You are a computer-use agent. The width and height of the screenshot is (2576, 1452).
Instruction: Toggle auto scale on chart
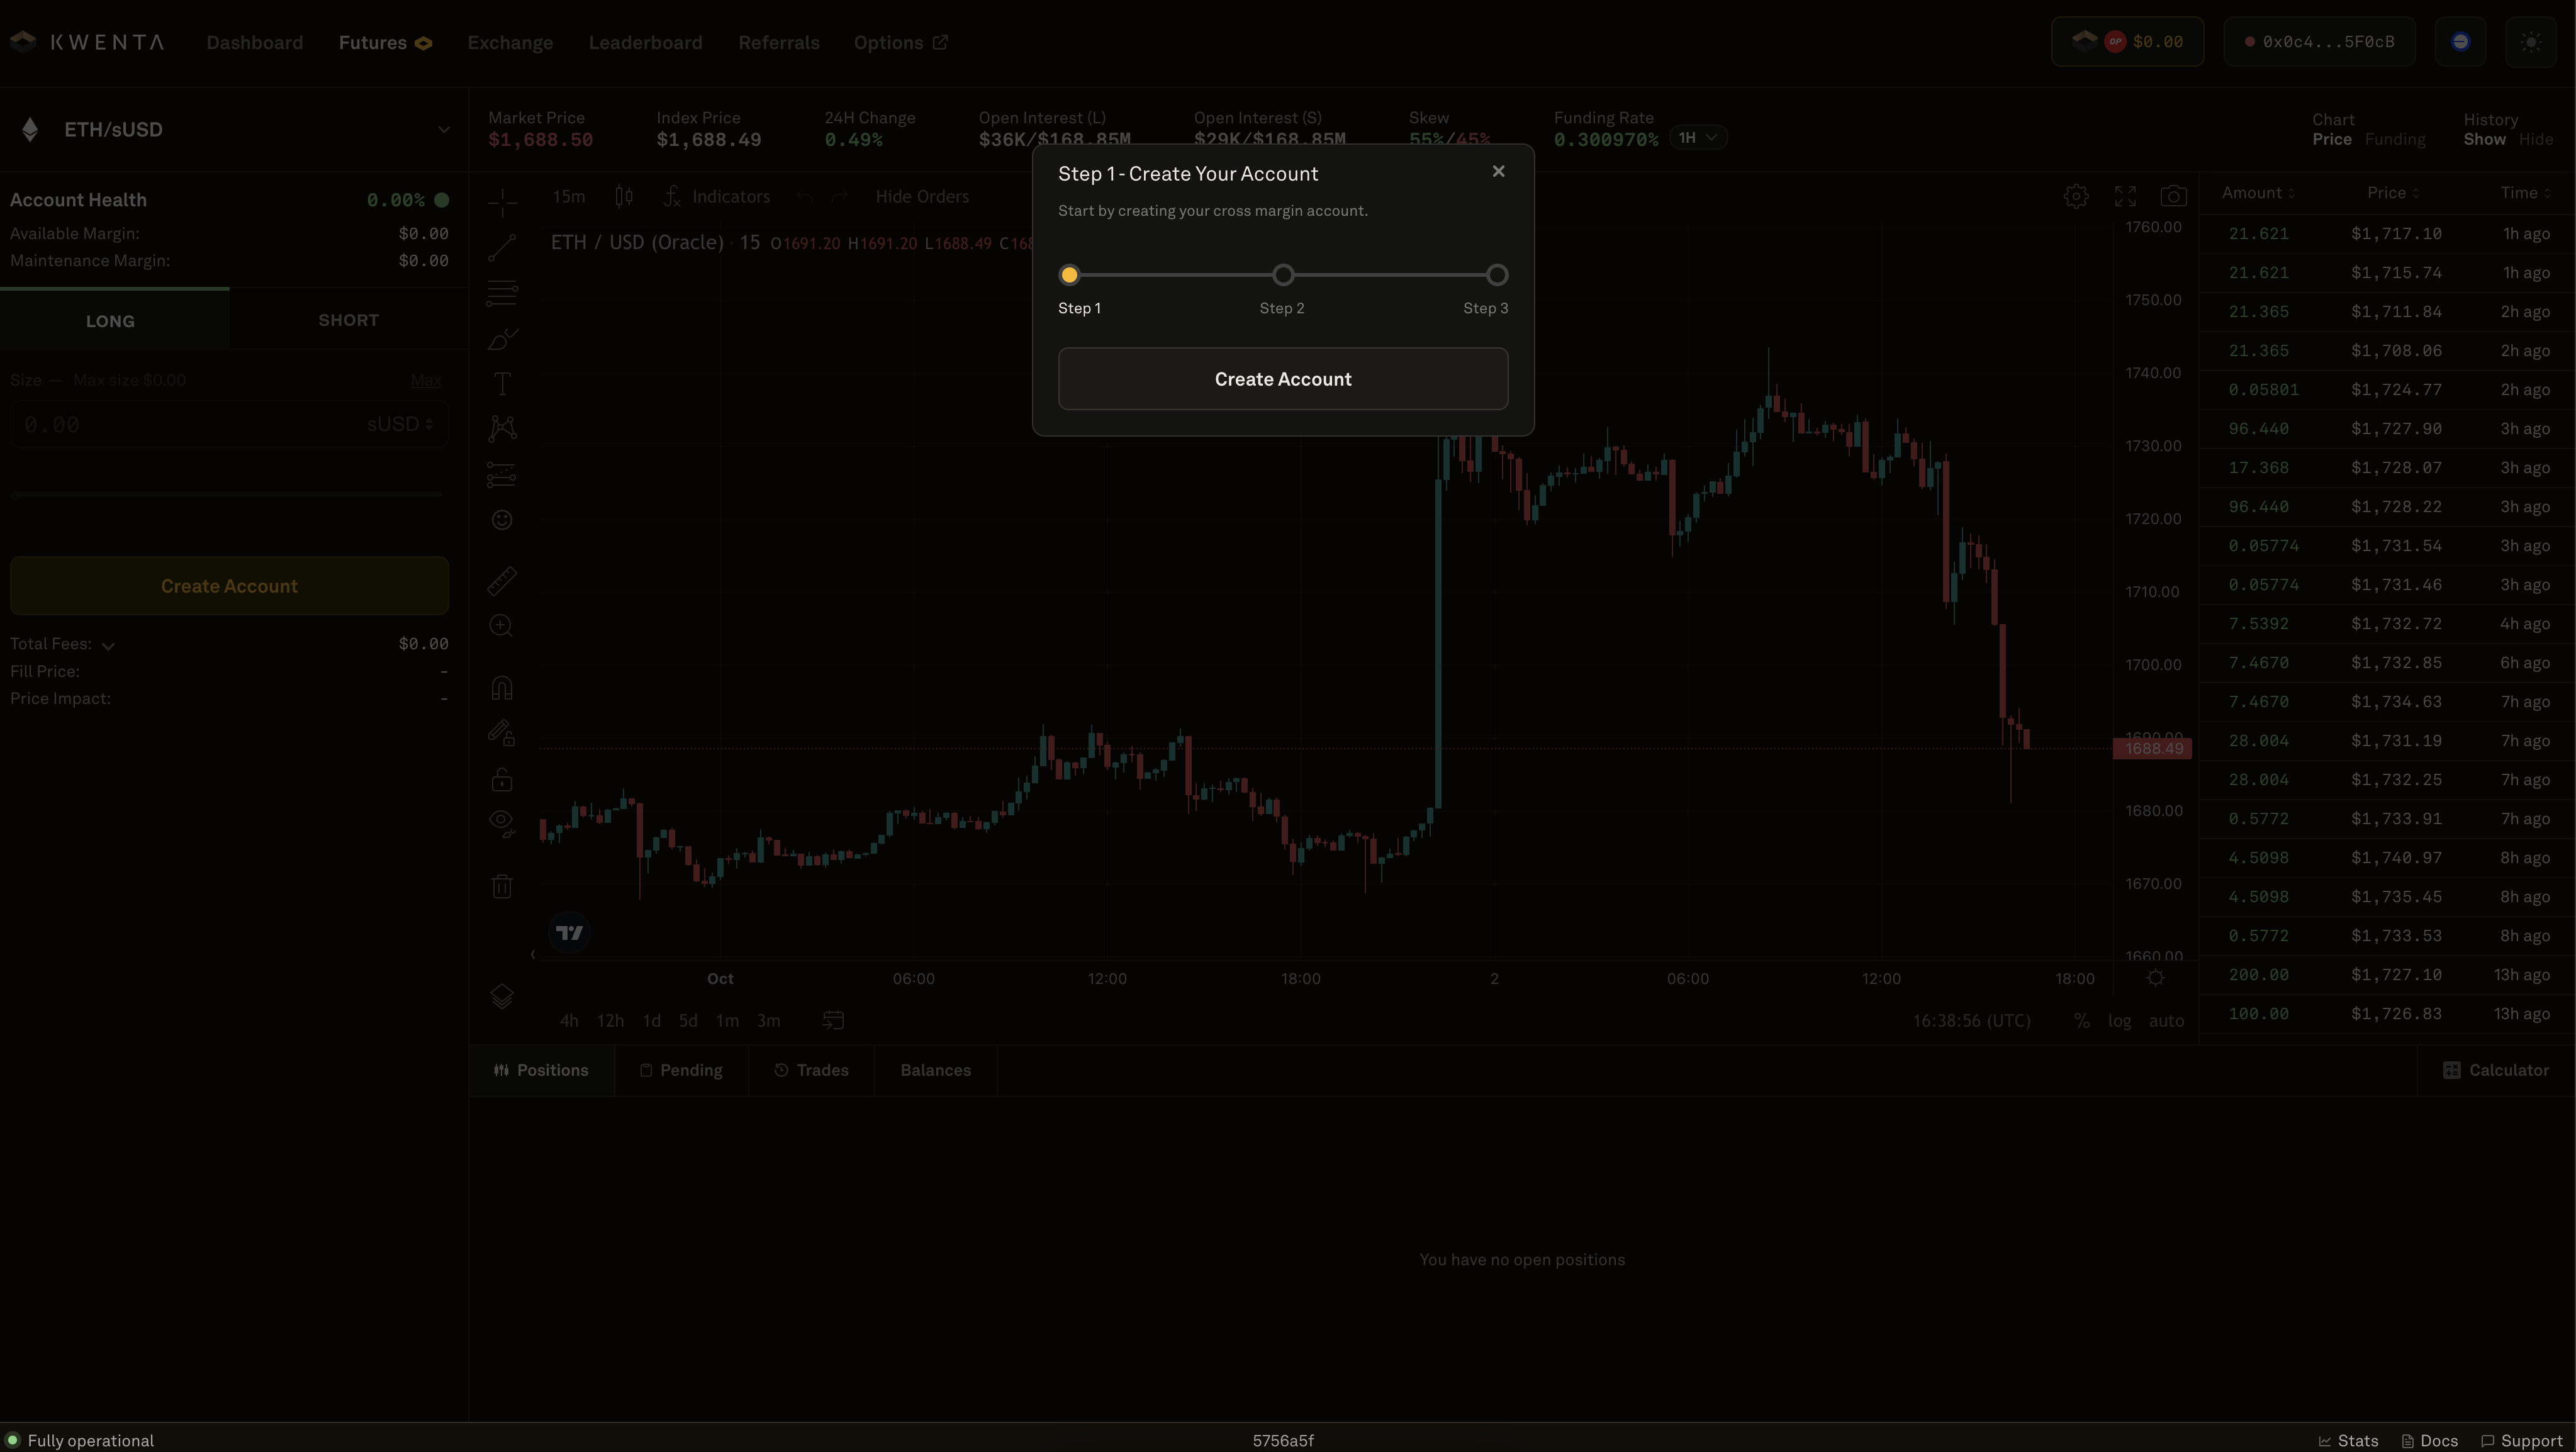click(2166, 1021)
